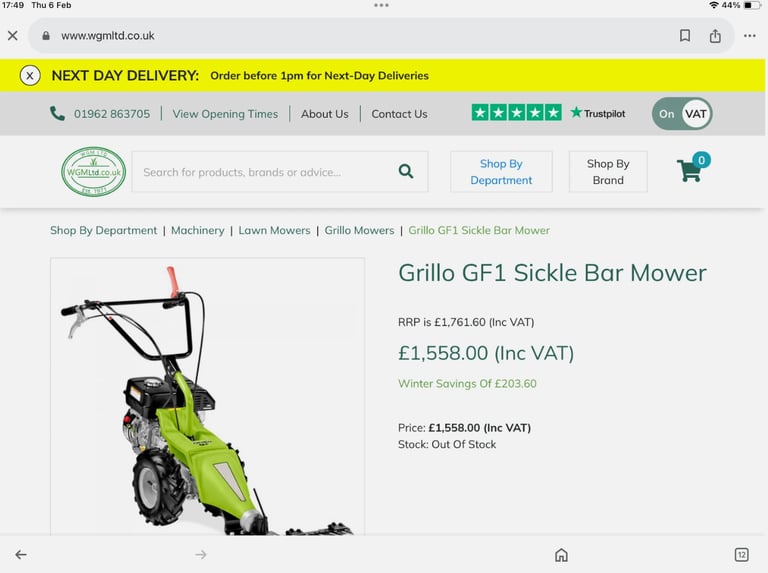Dismiss the Next Day Delivery banner
Viewport: 768px width, 573px height.
click(30, 76)
